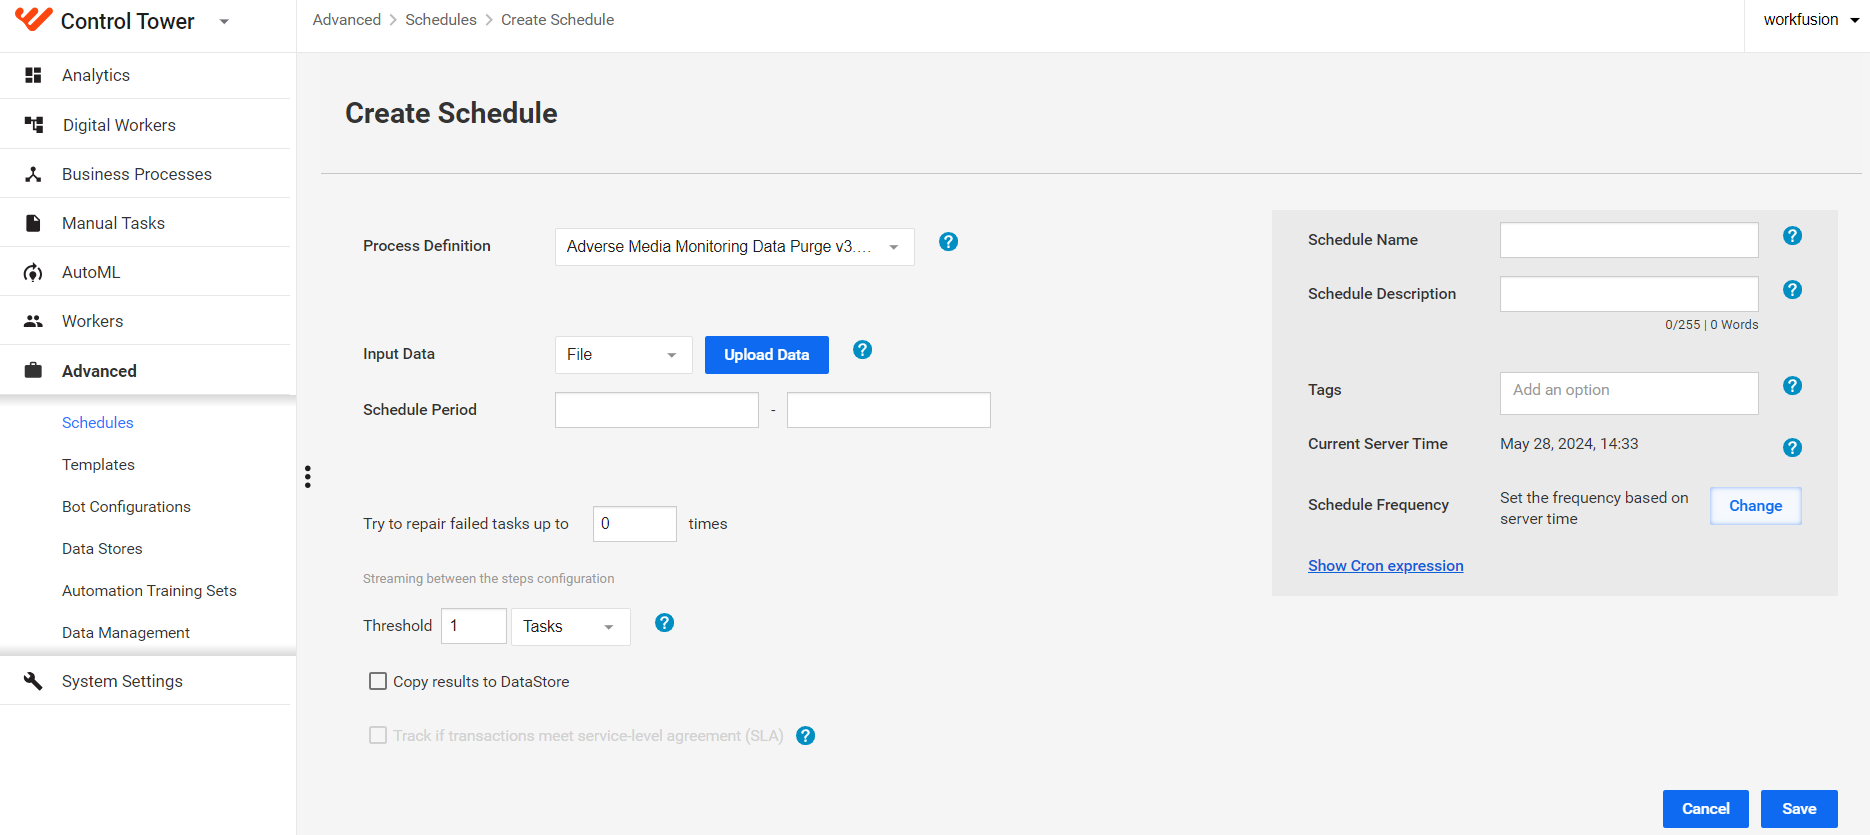Click the Schedule Description input field
The height and width of the screenshot is (835, 1870).
tap(1629, 294)
